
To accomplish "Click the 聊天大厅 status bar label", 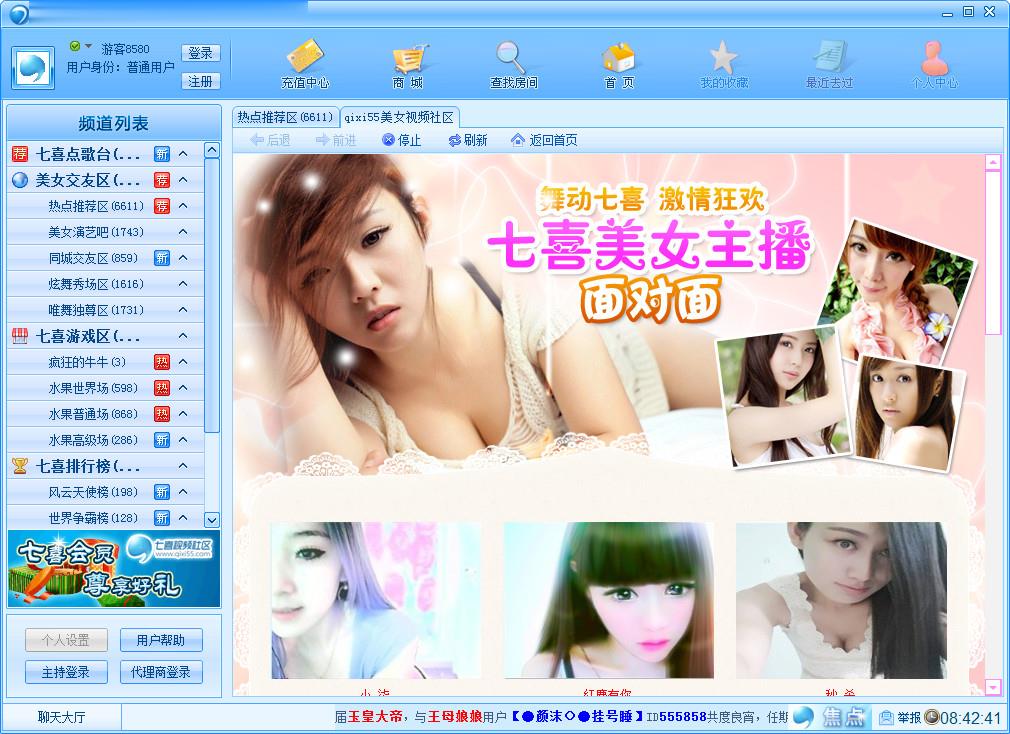I will [x=61, y=717].
